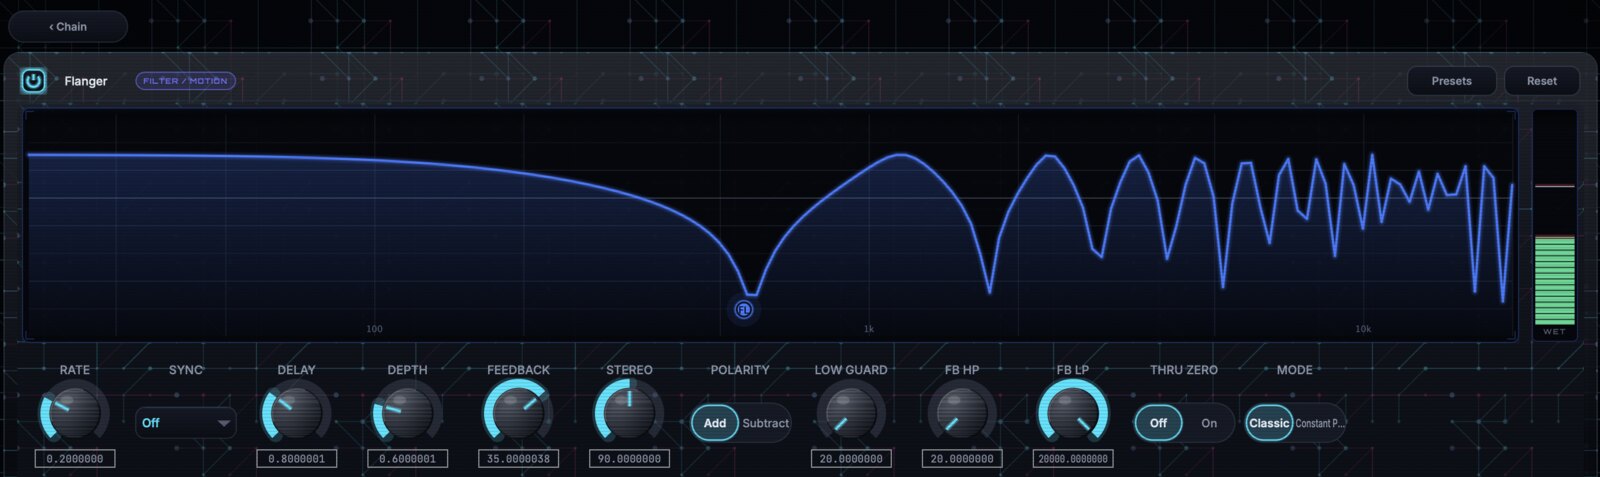Click the 10k frequency label
This screenshot has width=1600, height=477.
point(1363,329)
